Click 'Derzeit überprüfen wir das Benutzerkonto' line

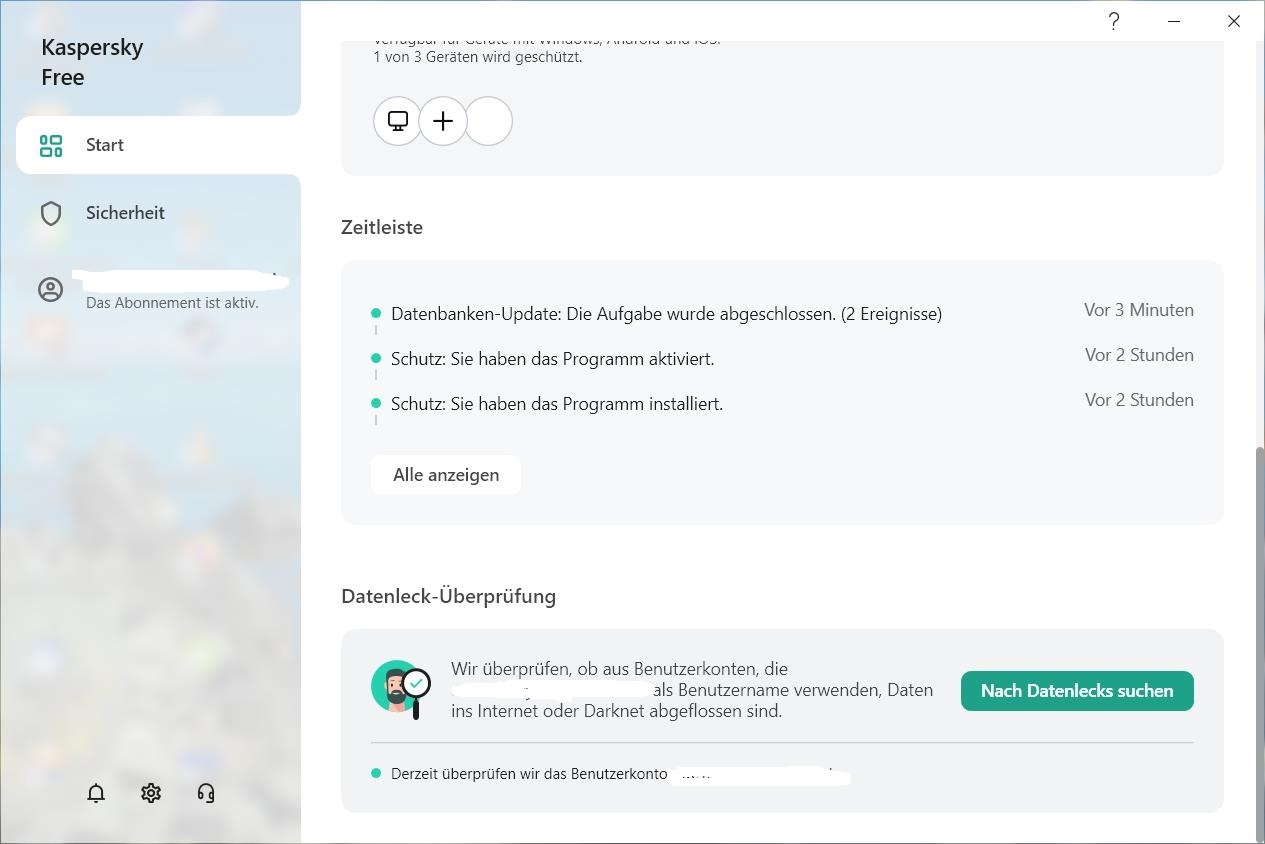coord(529,774)
